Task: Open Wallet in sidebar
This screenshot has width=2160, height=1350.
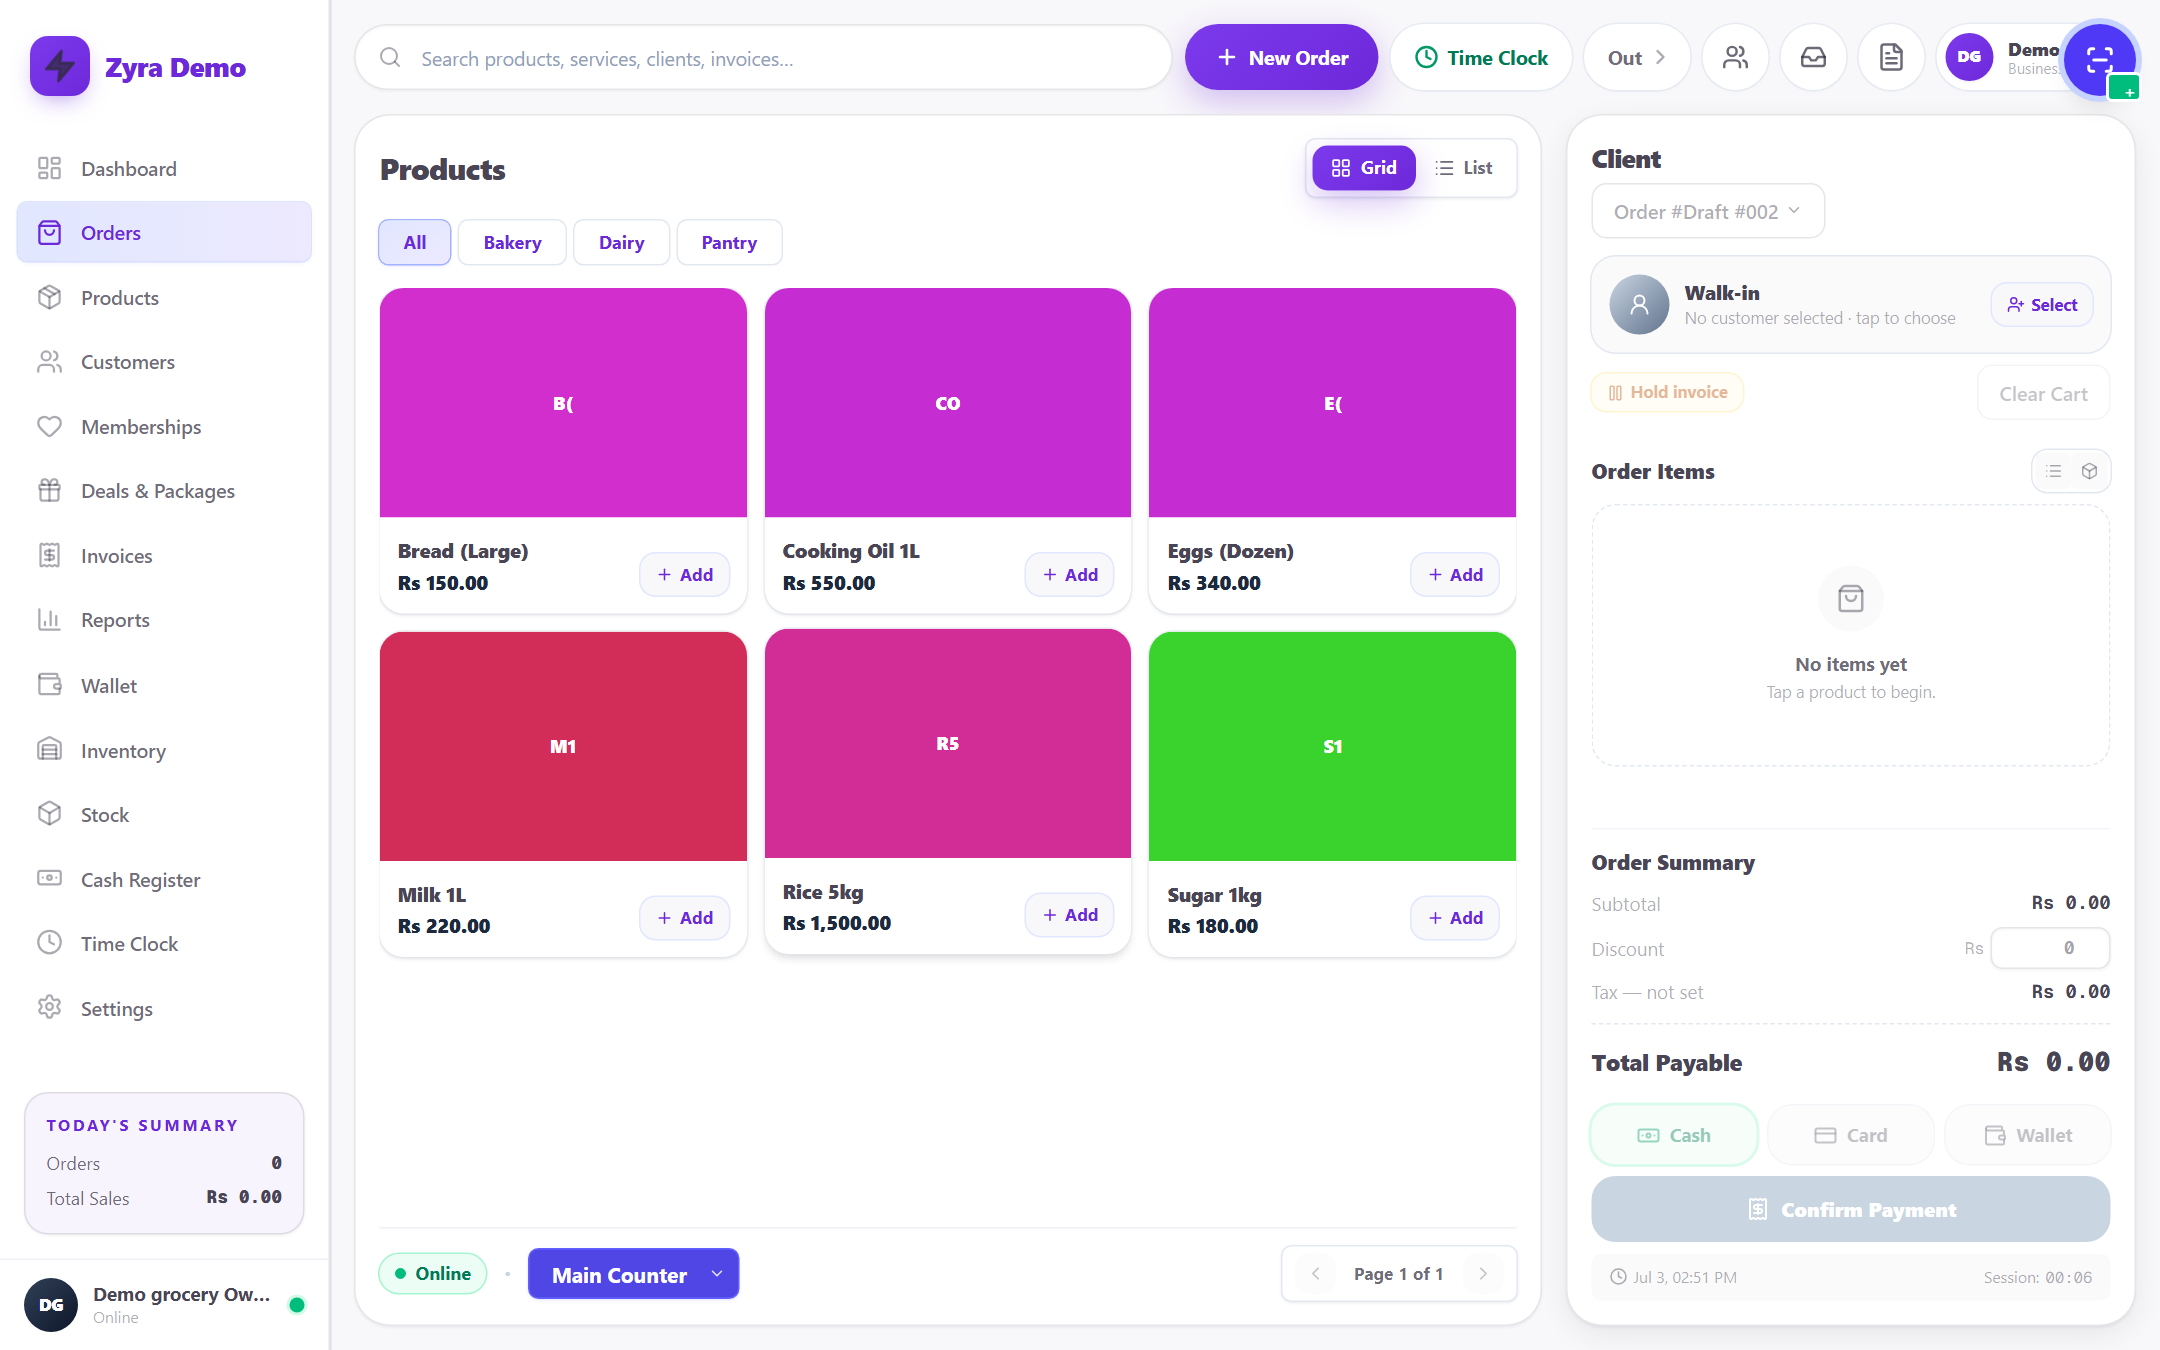Action: click(164, 685)
